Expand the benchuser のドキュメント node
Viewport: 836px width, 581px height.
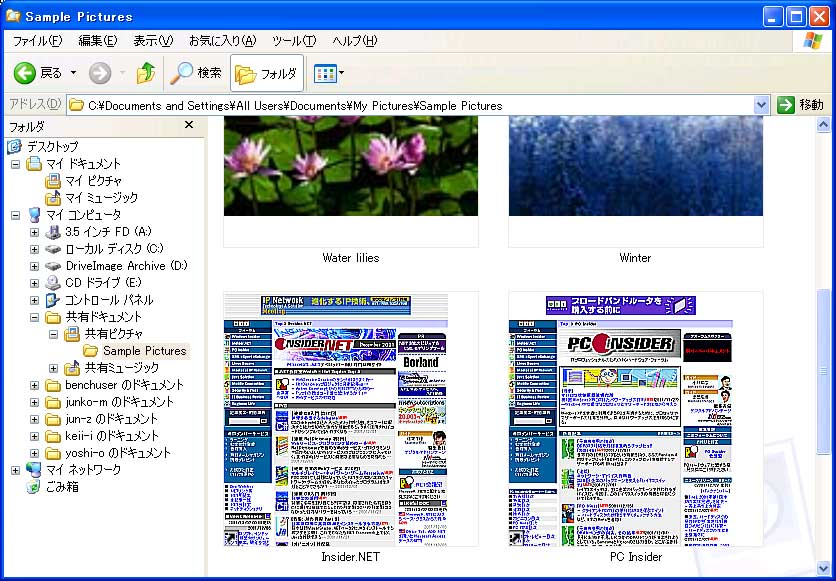35,385
